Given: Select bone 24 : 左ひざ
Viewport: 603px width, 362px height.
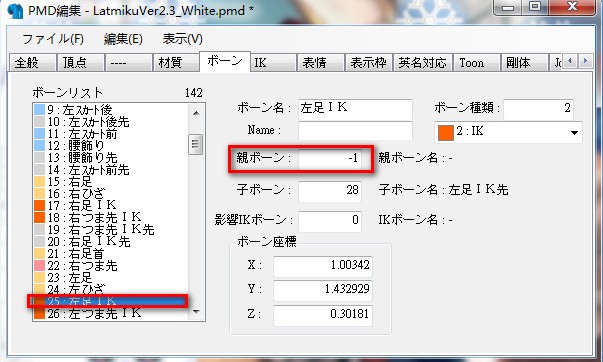Looking at the screenshot, I should coord(110,289).
